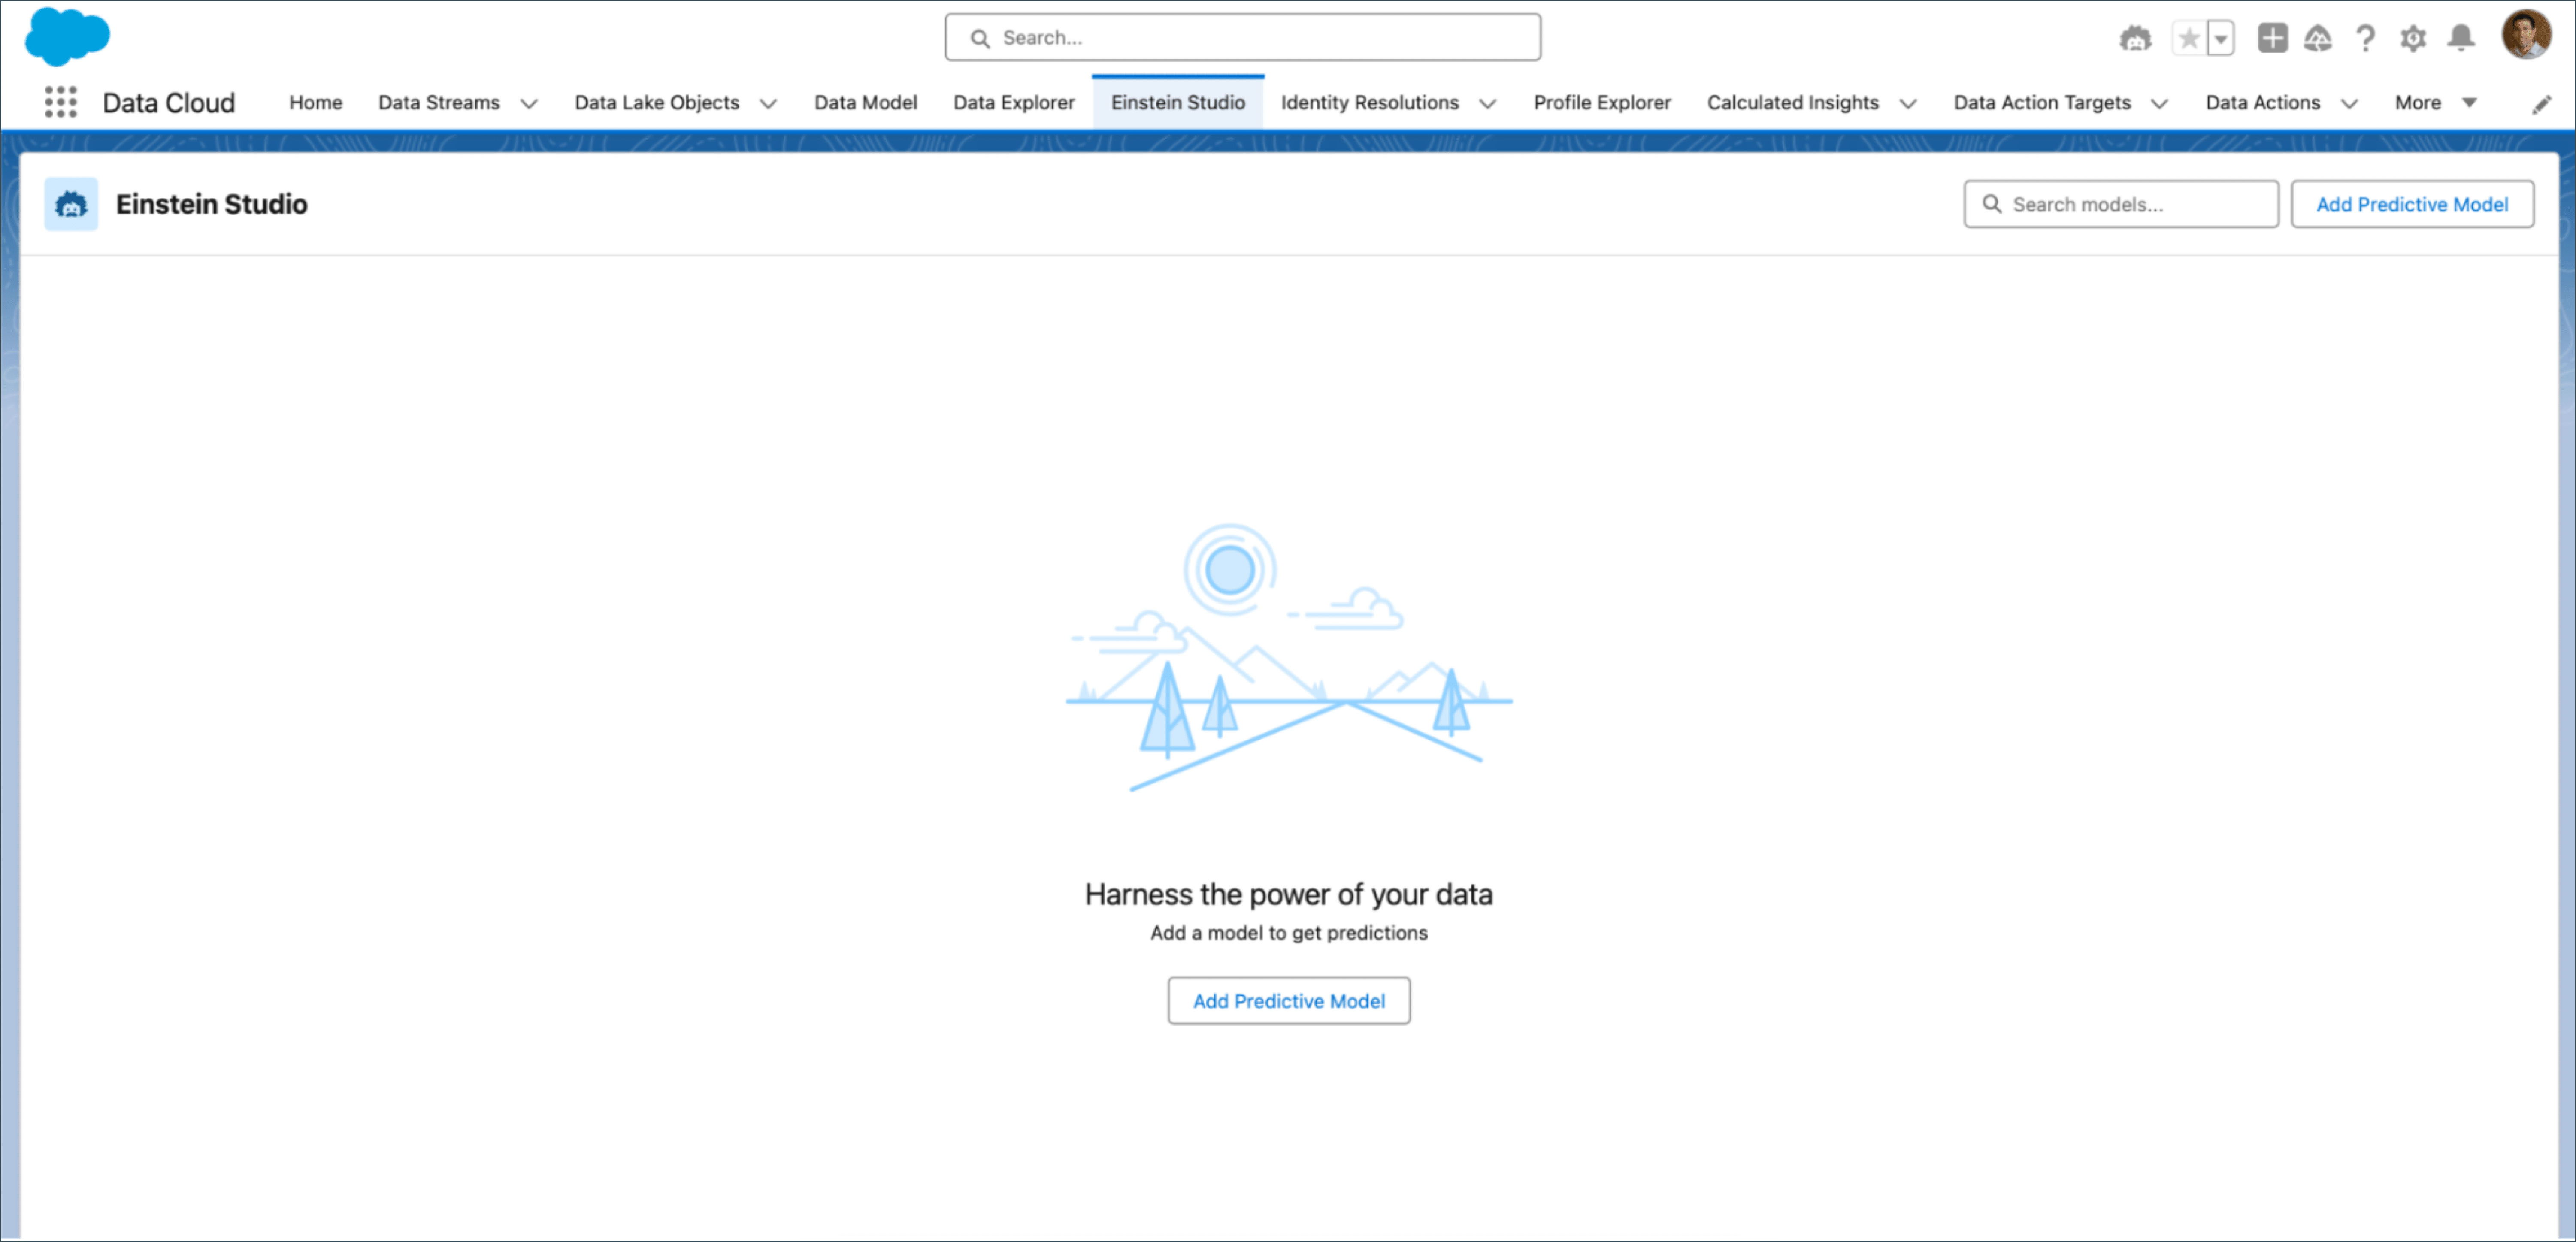Viewport: 2576px width, 1242px height.
Task: Click the Data Cloud app name
Action: point(169,102)
